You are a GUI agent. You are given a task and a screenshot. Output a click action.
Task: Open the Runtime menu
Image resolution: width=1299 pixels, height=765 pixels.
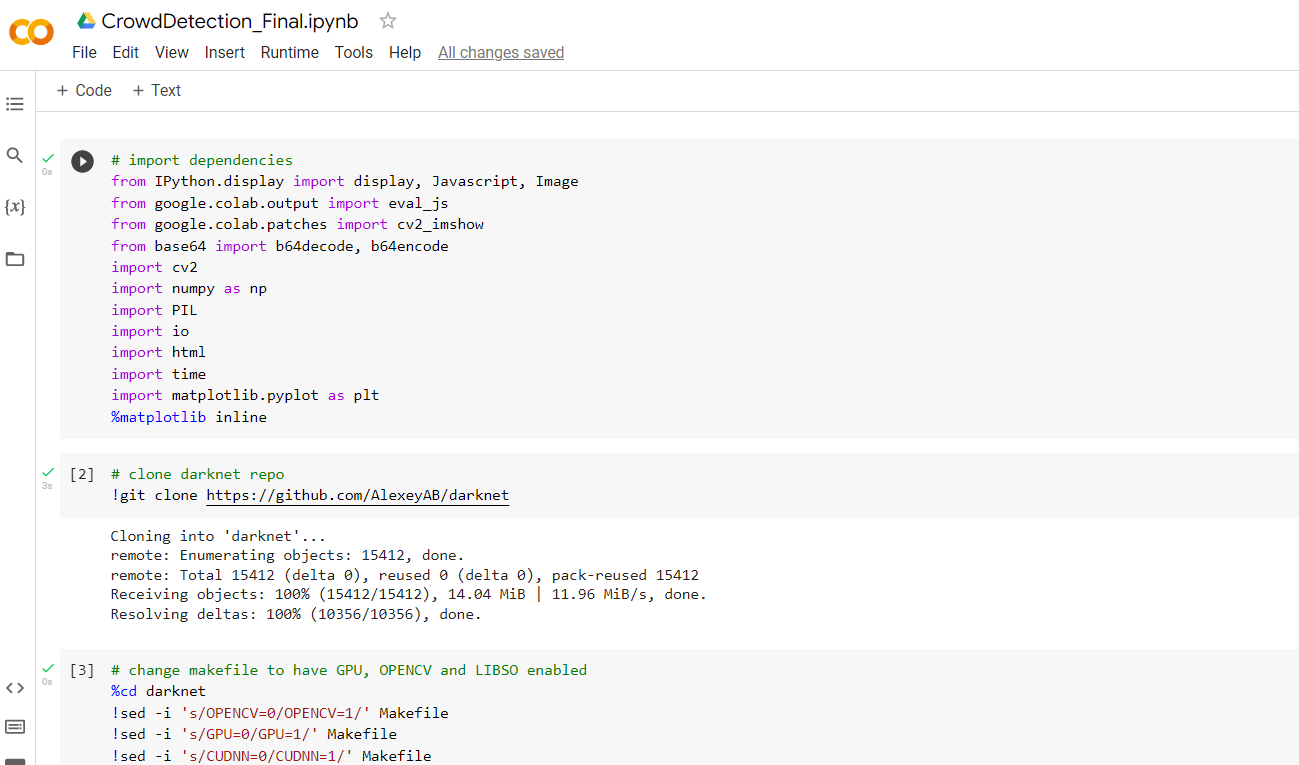[x=289, y=52]
